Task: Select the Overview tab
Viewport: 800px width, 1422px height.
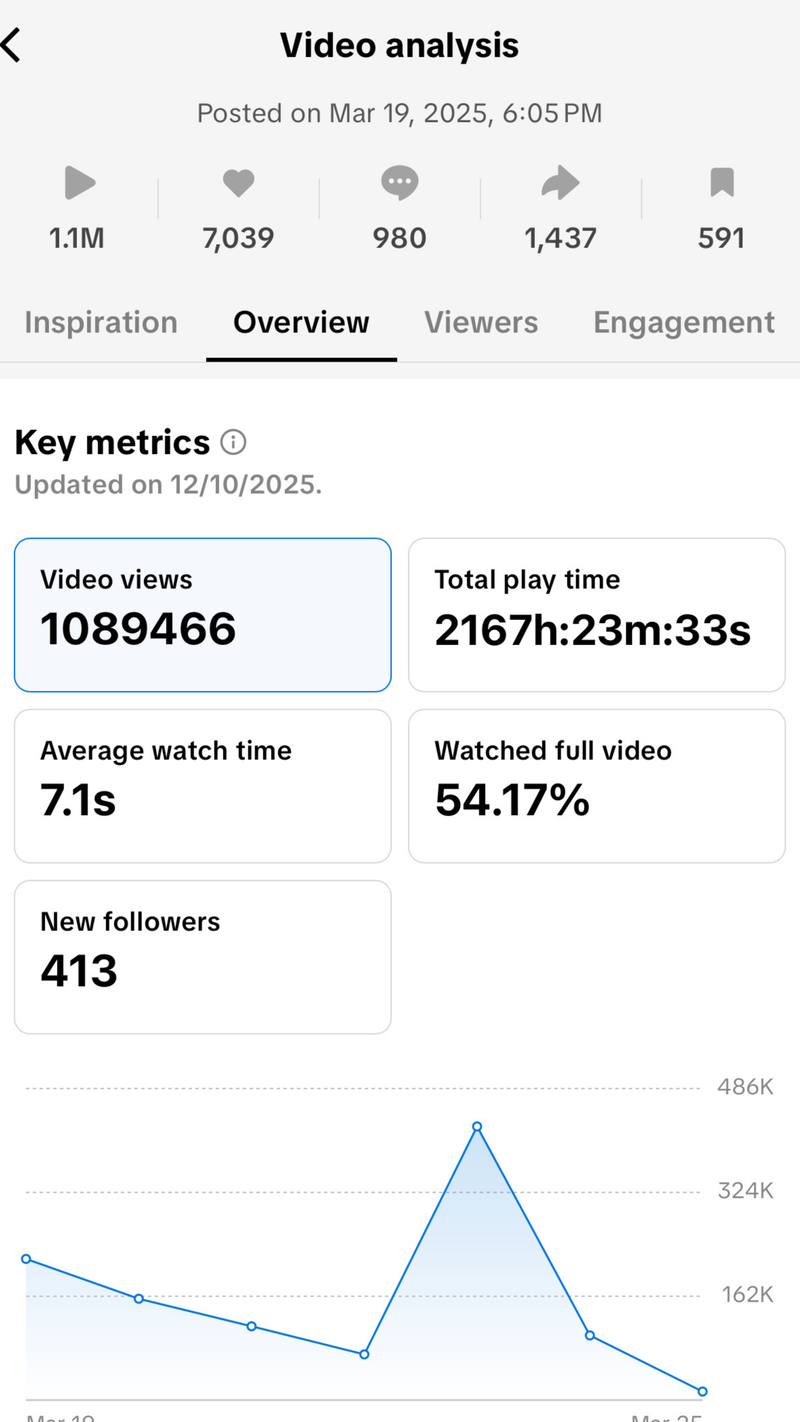Action: coord(301,323)
